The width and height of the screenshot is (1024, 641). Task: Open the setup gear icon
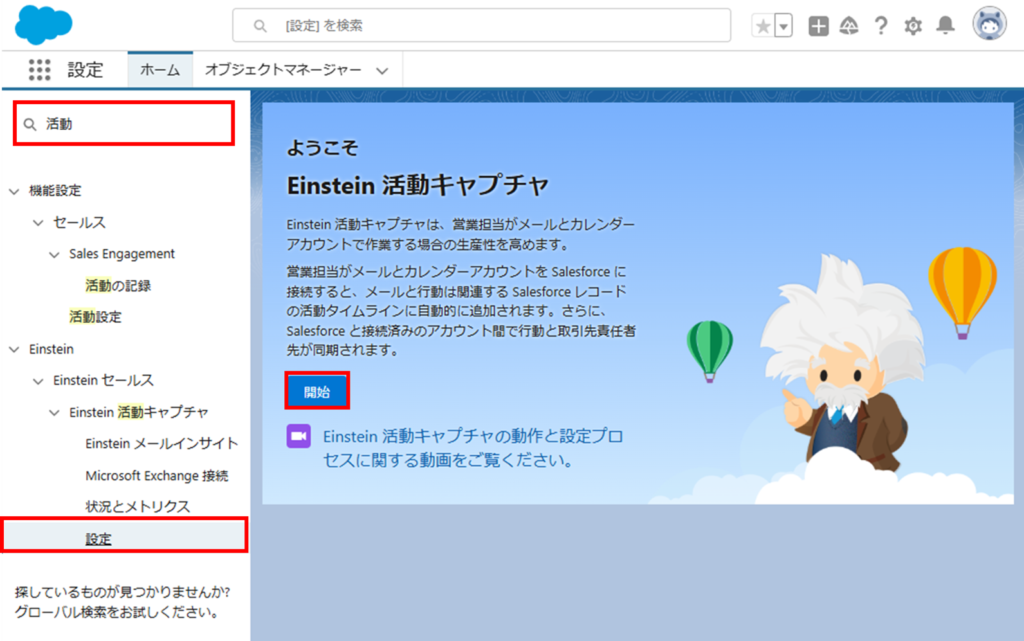click(913, 26)
